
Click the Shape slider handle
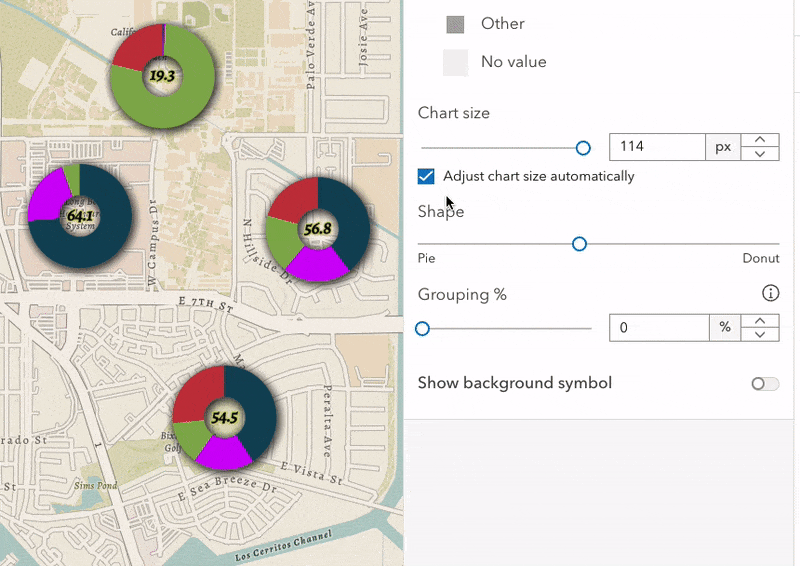point(579,244)
